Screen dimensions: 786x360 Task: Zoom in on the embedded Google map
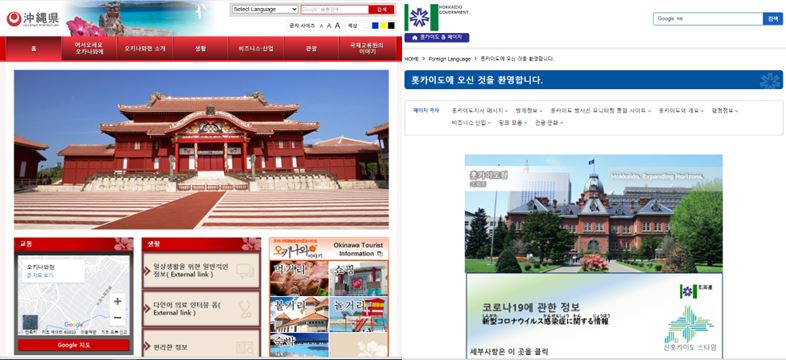tap(118, 301)
